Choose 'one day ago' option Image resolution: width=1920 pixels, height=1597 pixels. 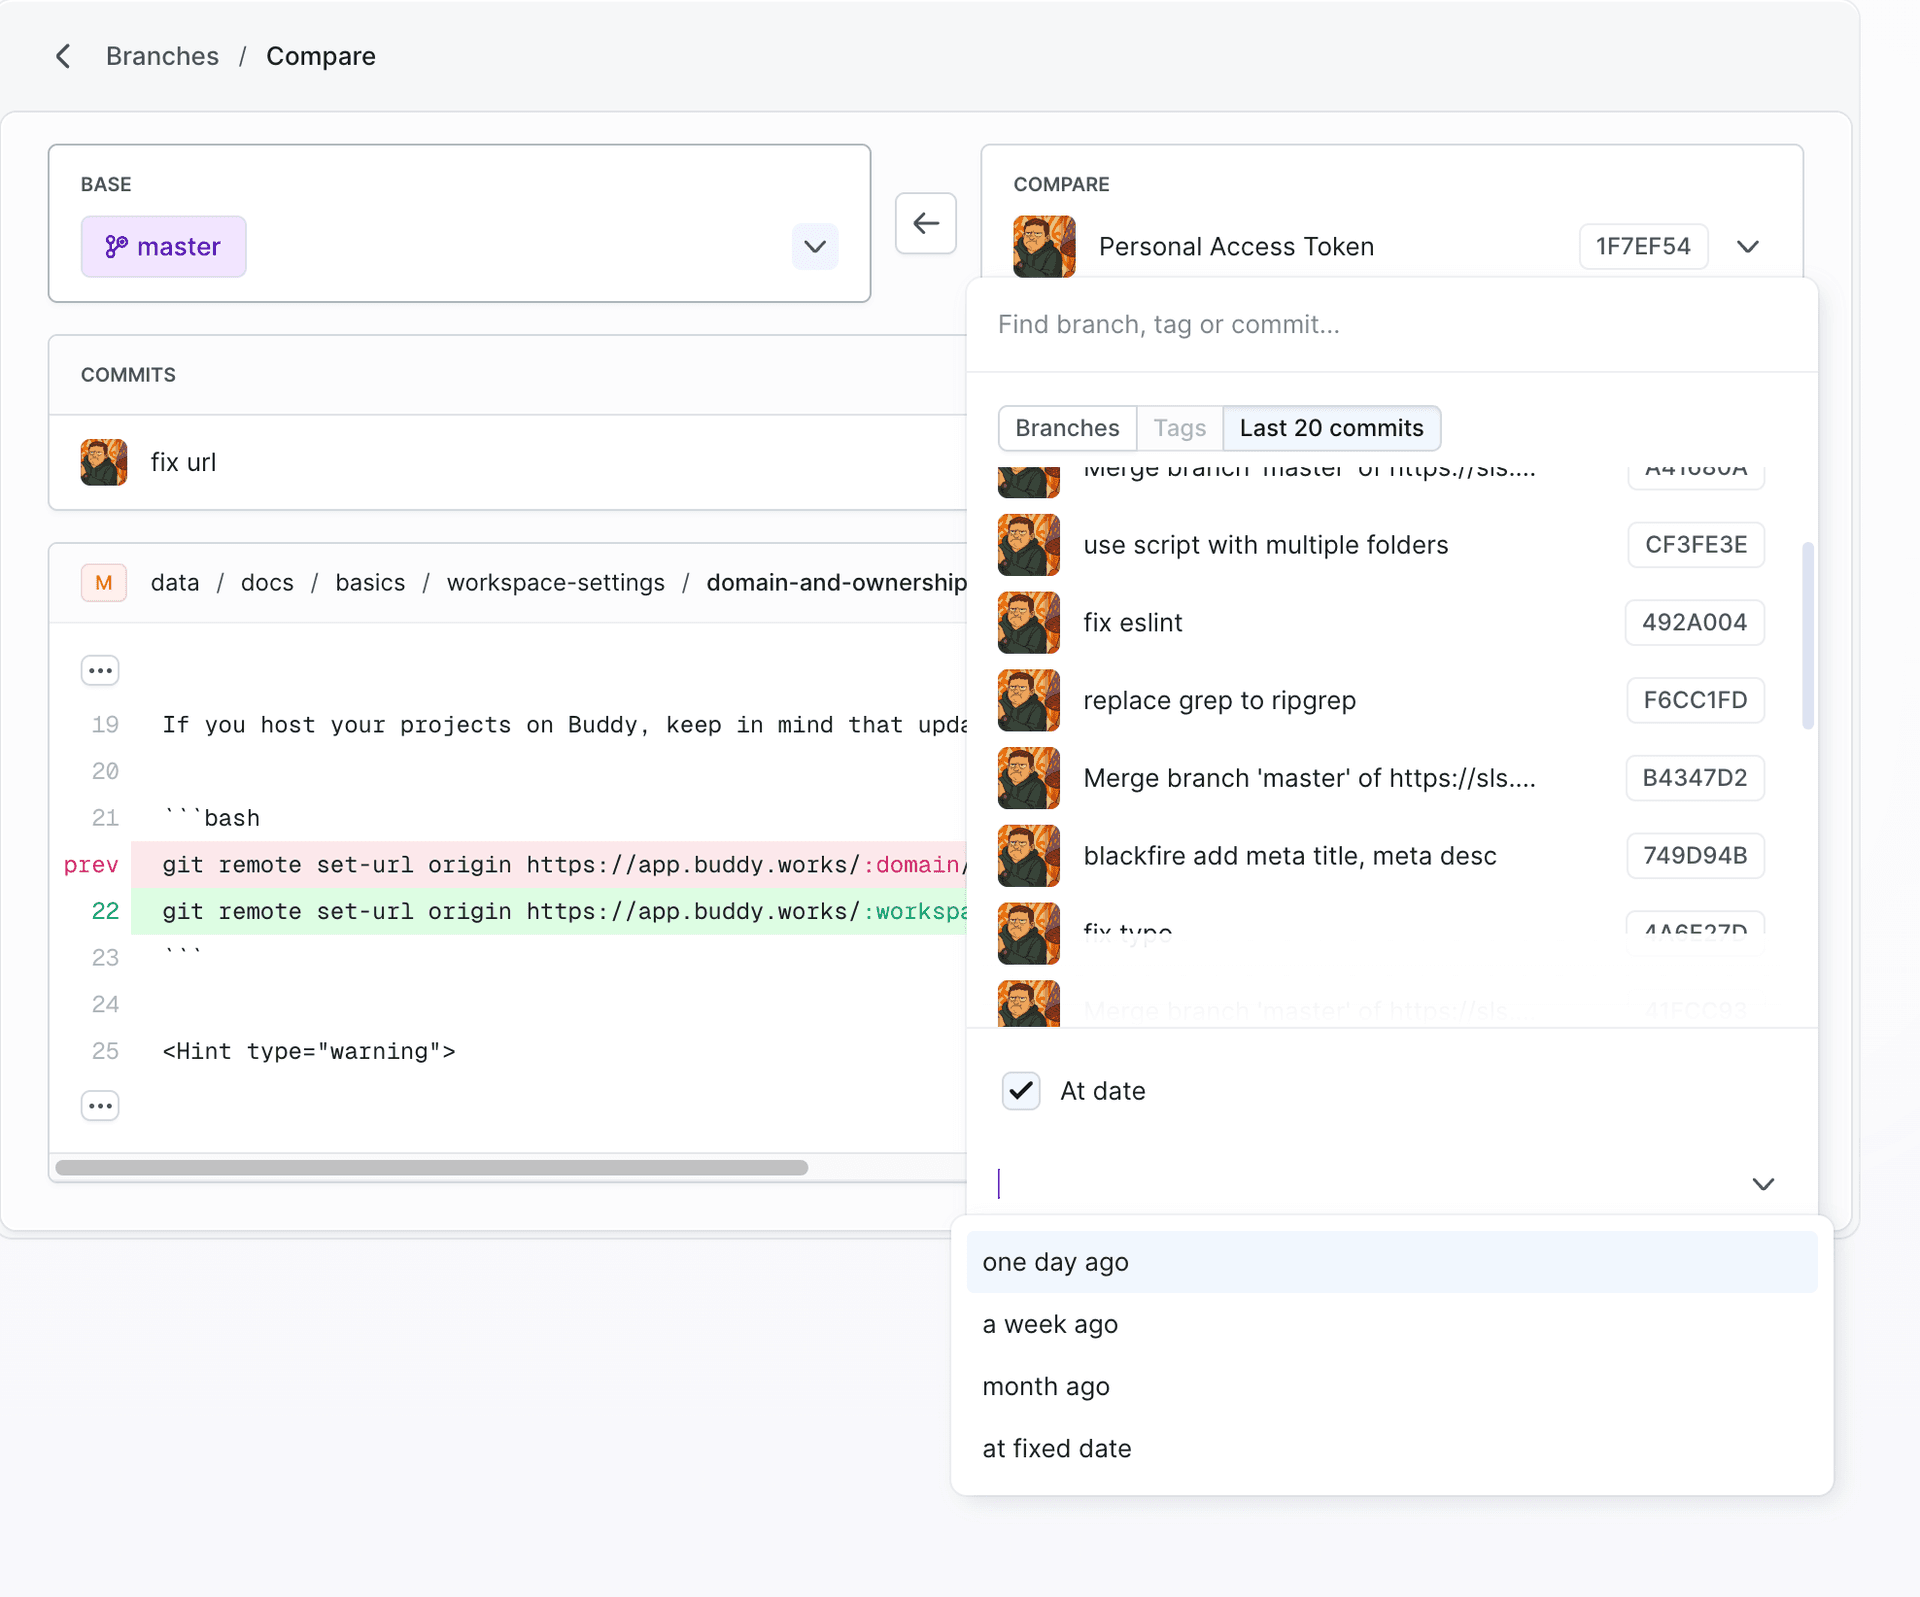point(1392,1263)
